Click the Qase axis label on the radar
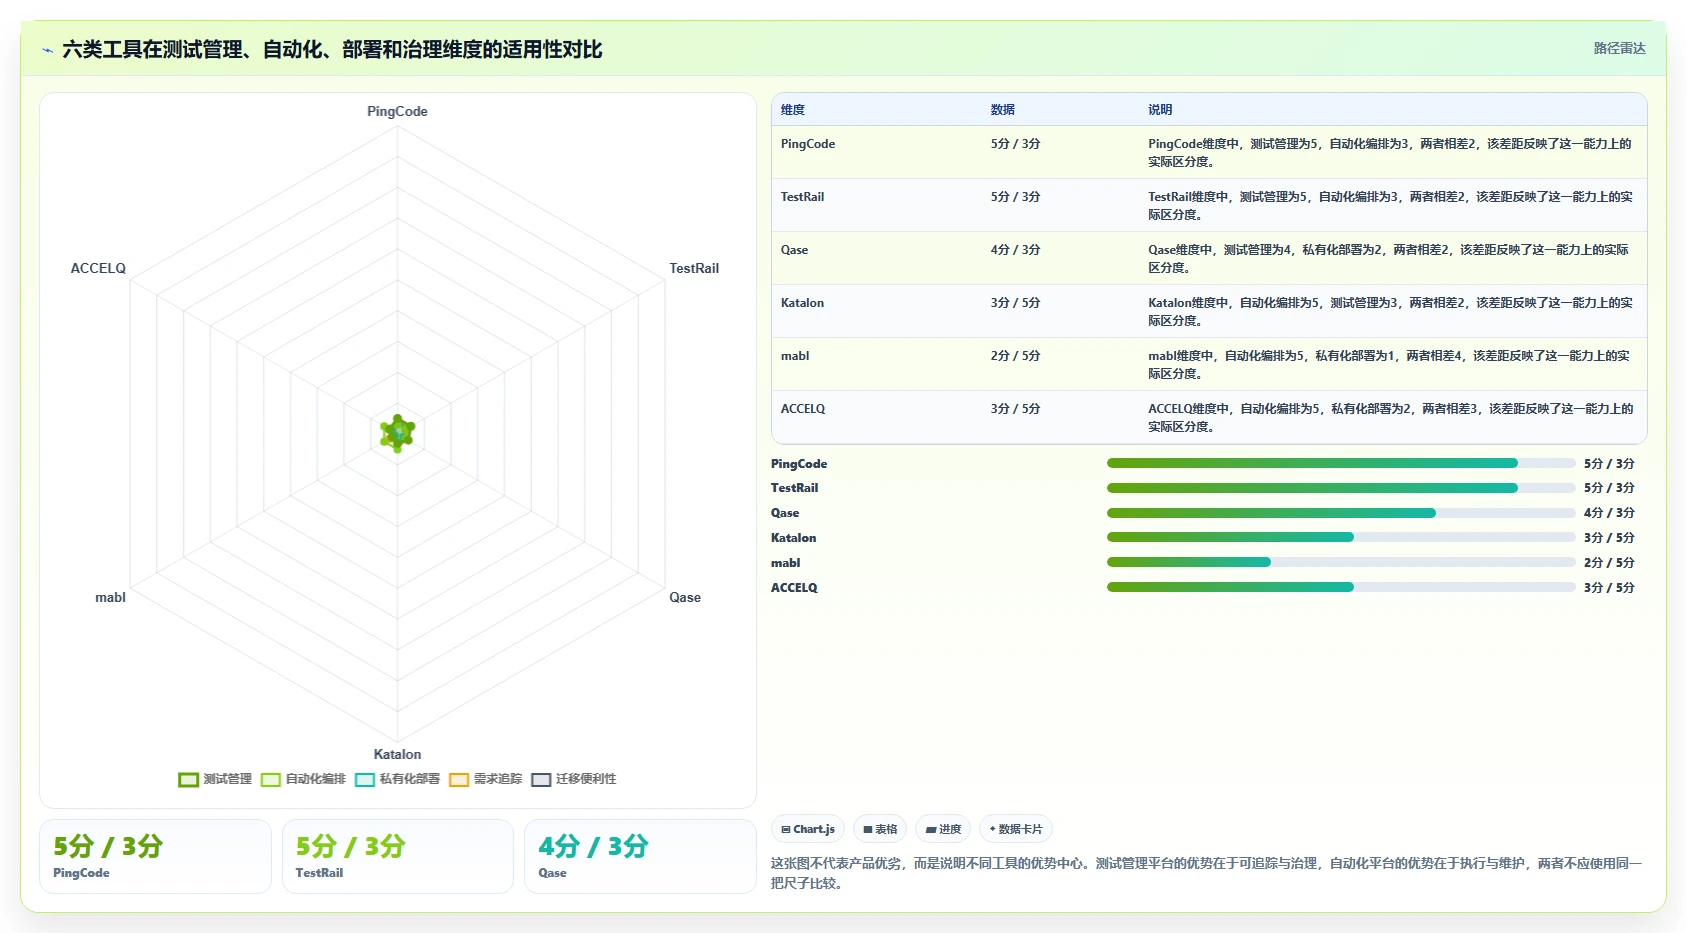The width and height of the screenshot is (1687, 933). point(685,597)
